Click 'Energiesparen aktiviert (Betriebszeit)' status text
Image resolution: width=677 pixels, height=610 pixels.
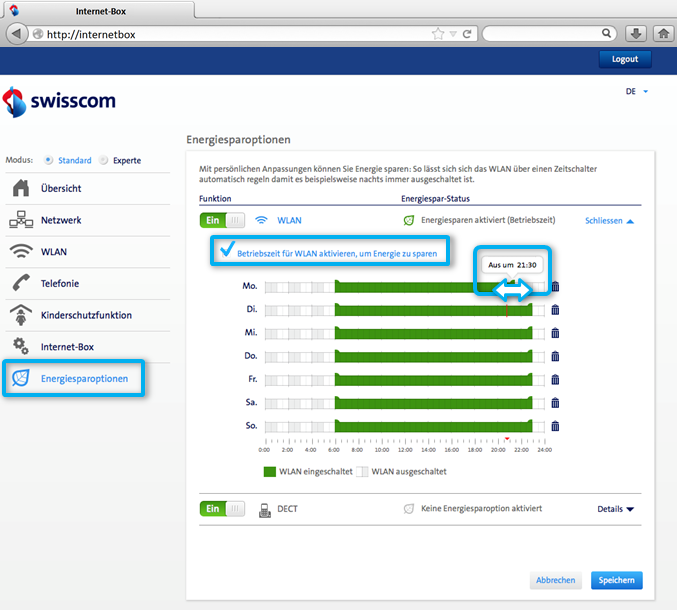coord(488,220)
